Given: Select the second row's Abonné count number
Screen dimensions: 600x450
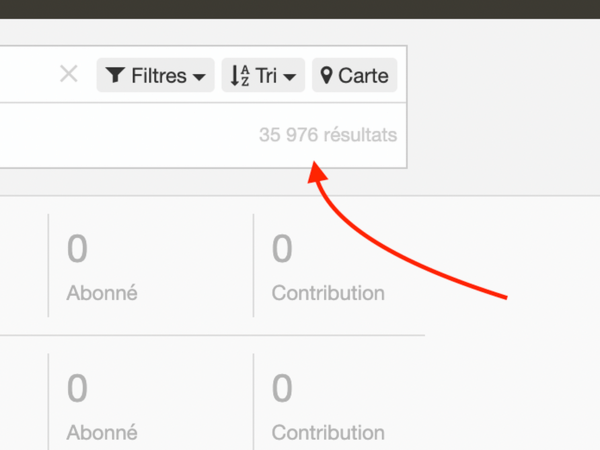Looking at the screenshot, I should (77, 389).
